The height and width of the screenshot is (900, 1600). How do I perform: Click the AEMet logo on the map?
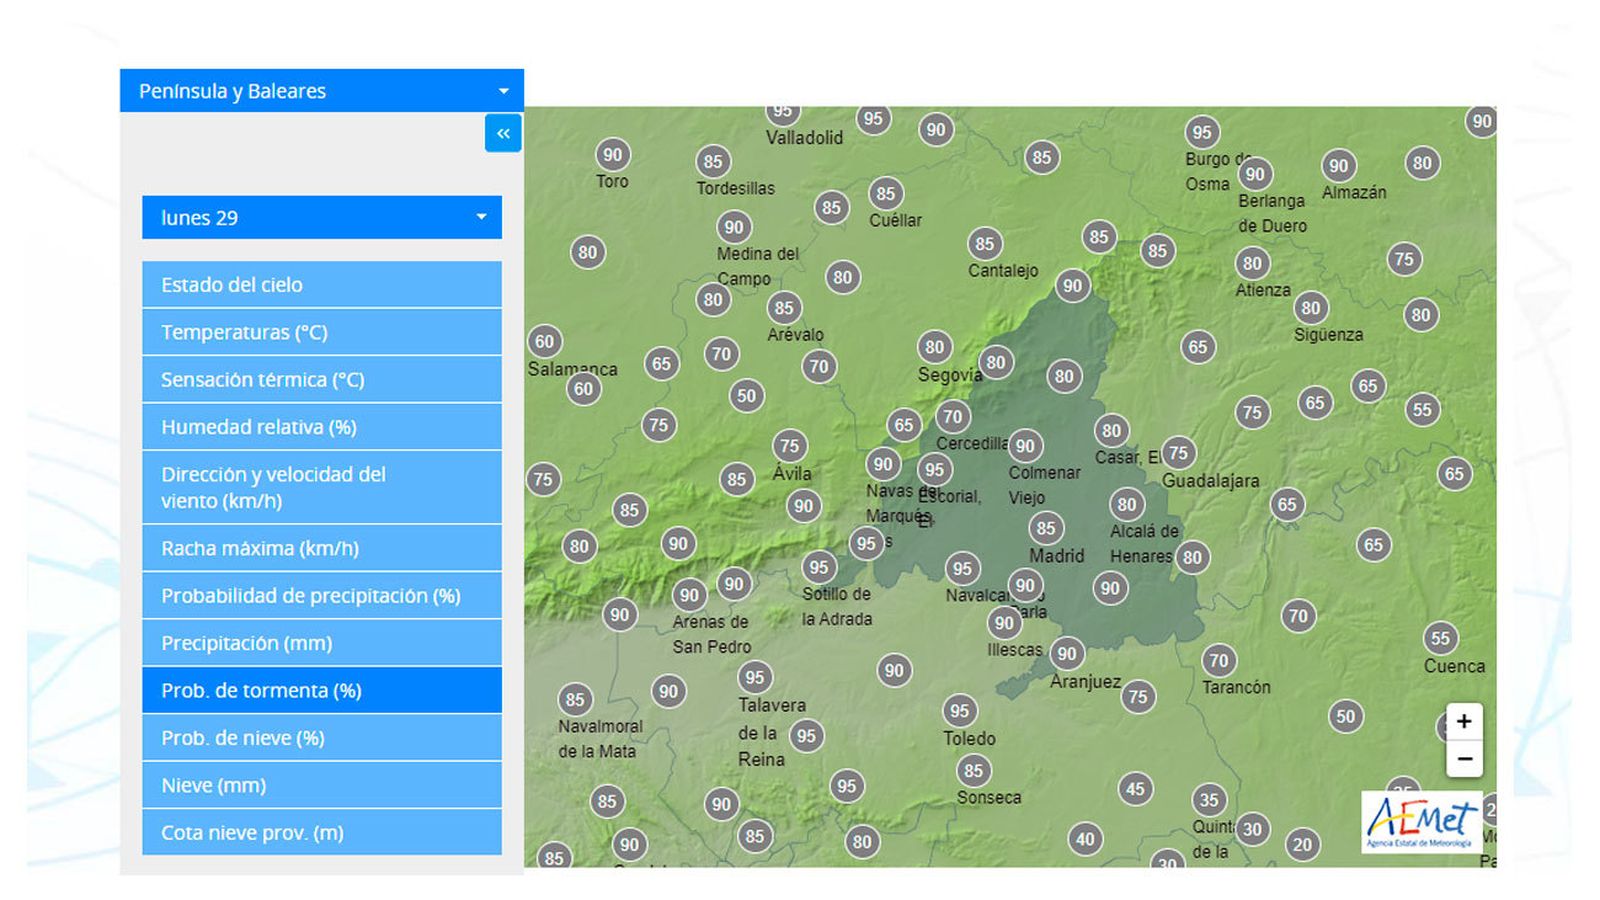(x=1421, y=822)
